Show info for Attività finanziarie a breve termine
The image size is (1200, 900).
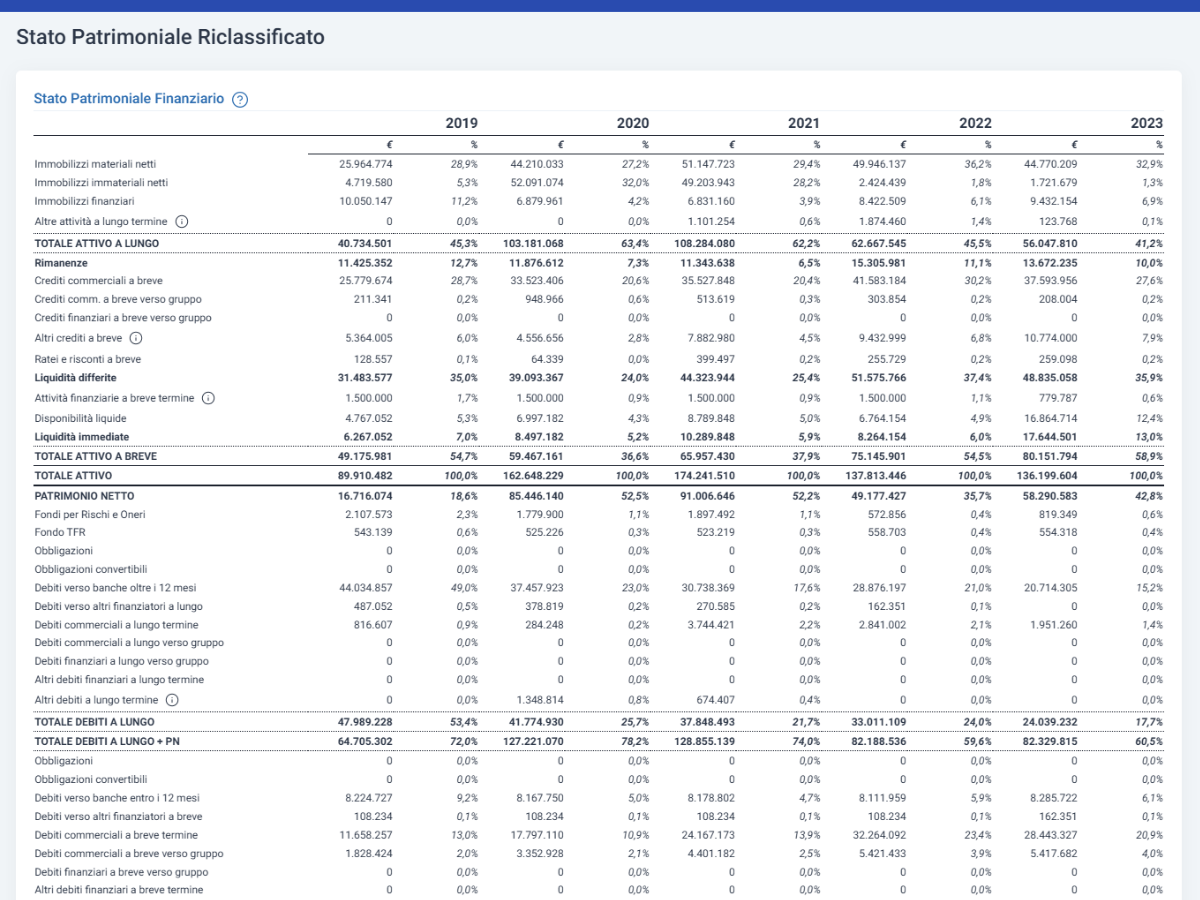point(208,398)
